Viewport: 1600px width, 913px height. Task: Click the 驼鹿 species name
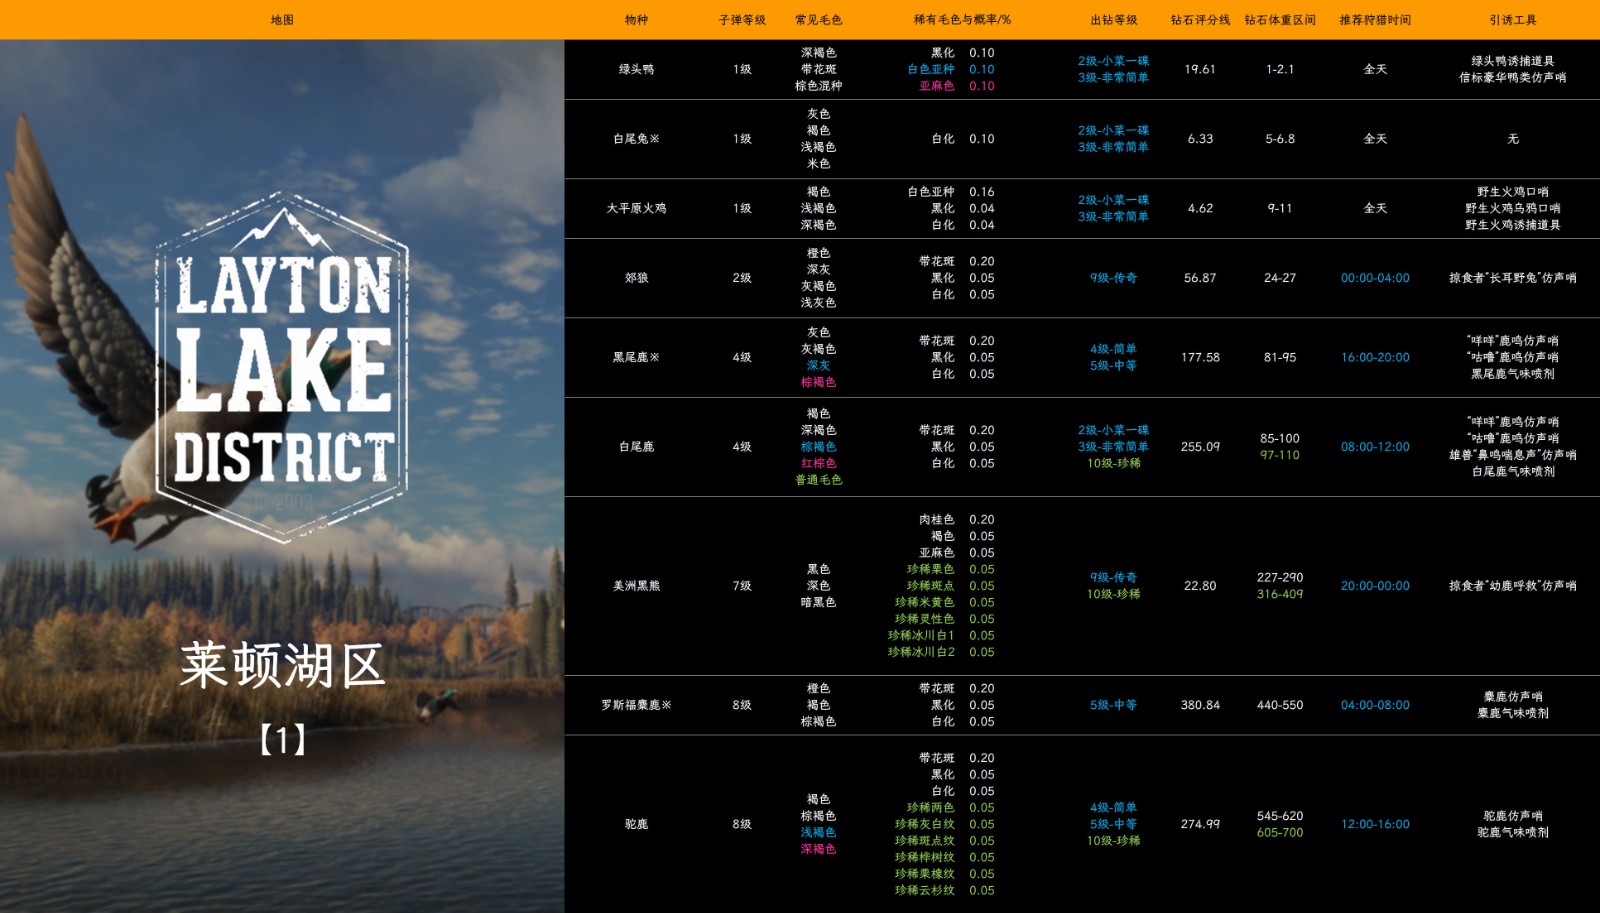tap(636, 824)
